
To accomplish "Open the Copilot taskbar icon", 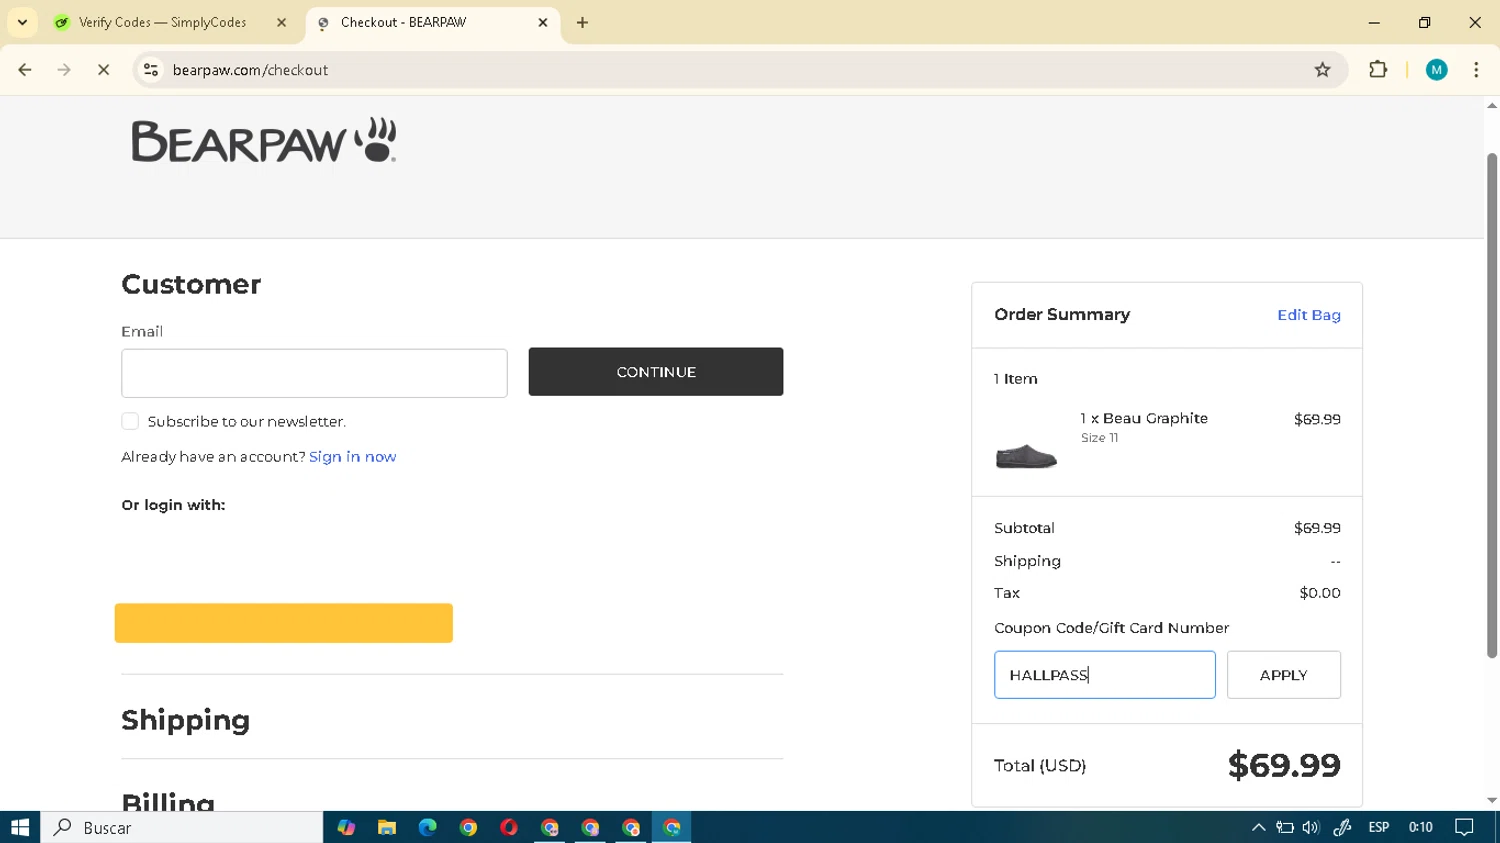I will tap(346, 827).
